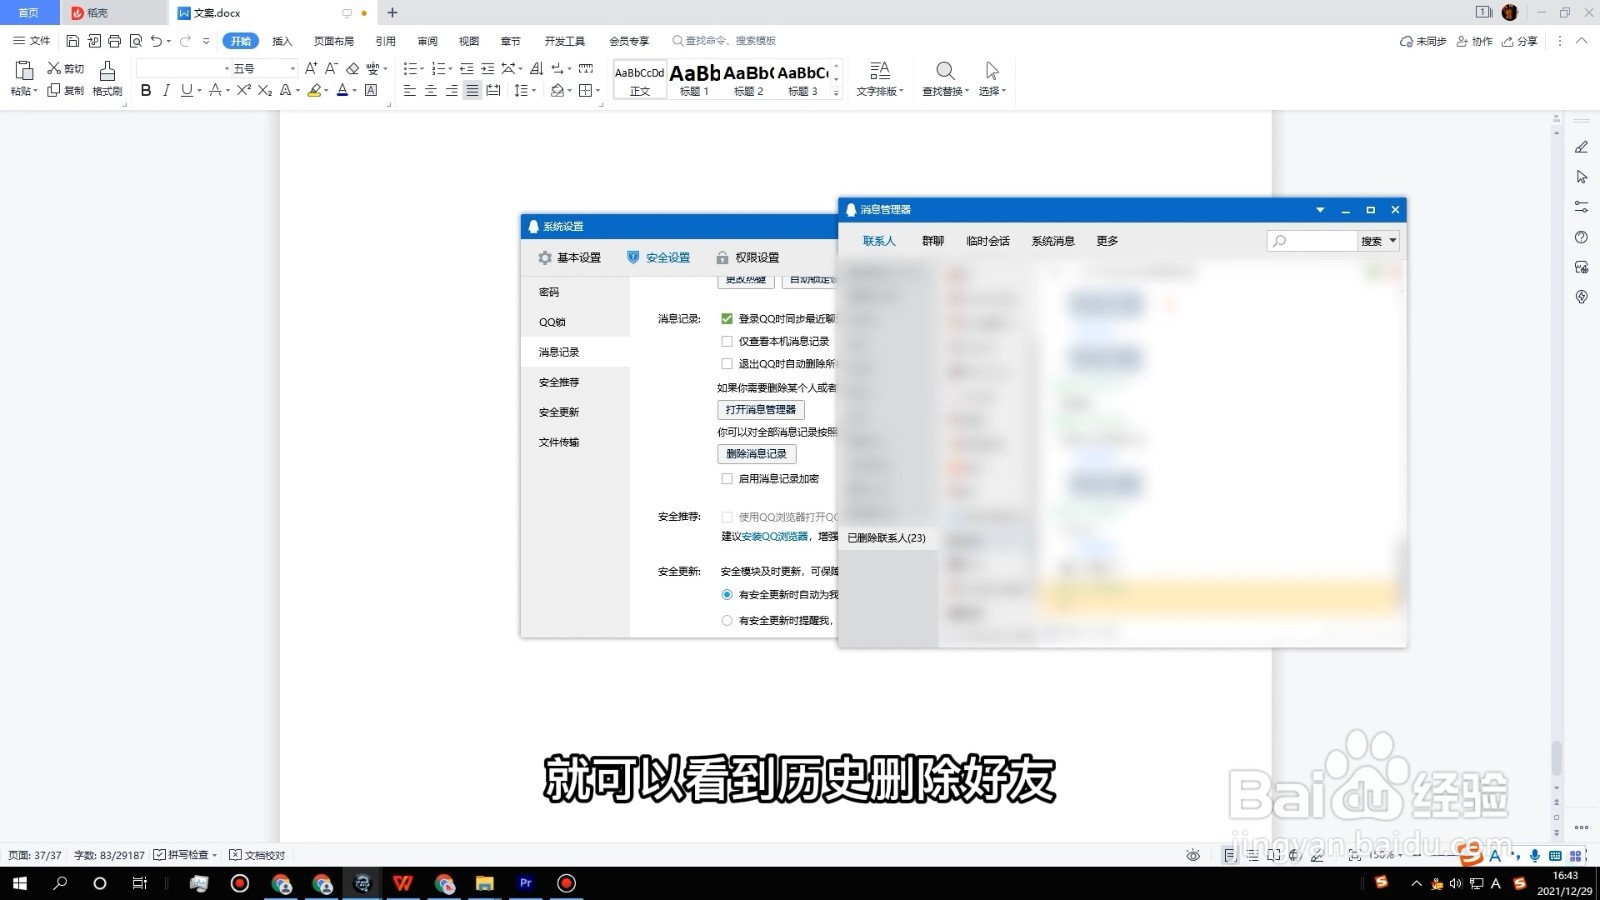Center align the paragraph
The height and width of the screenshot is (900, 1600).
point(431,90)
